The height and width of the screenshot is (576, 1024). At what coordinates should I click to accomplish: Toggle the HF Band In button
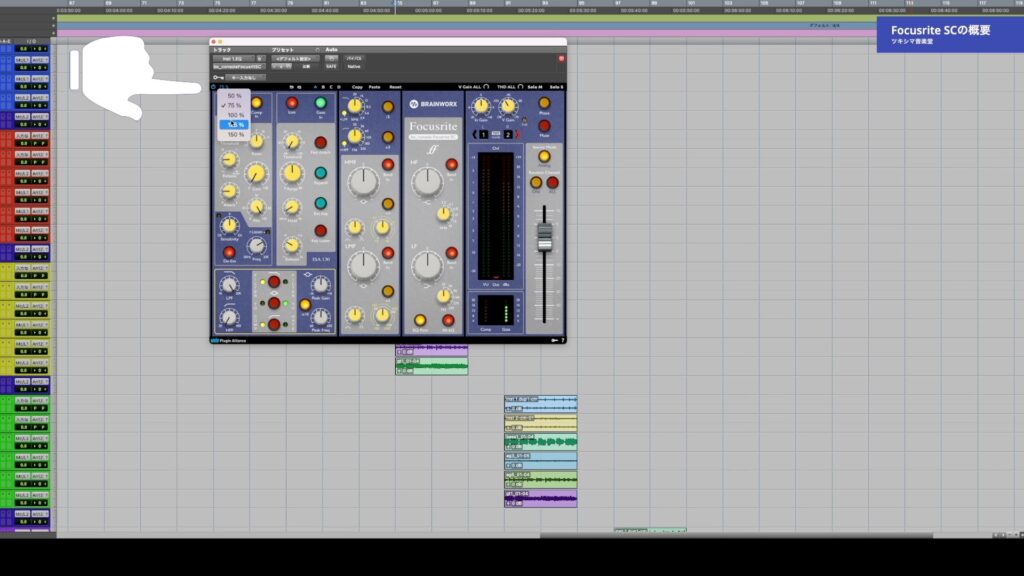pos(451,165)
